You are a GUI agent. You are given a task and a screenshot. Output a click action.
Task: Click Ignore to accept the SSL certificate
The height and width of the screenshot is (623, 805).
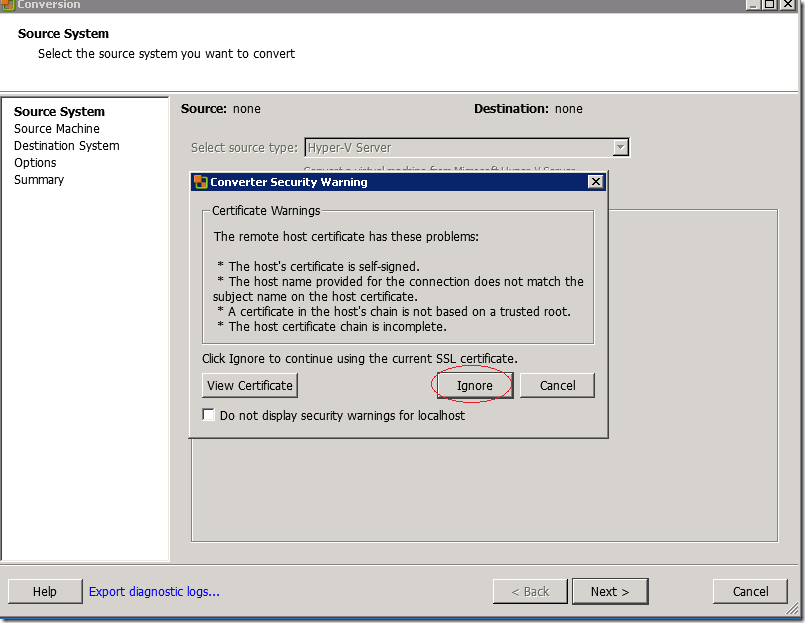coord(474,386)
